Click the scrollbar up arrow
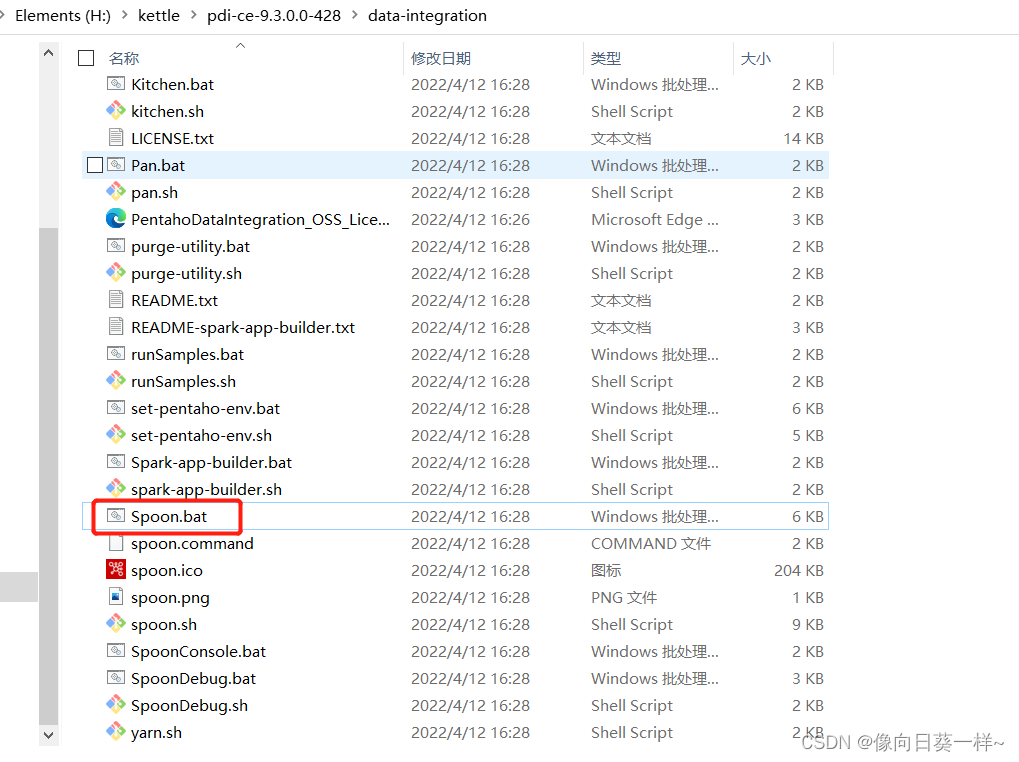Viewport: 1019px width, 762px height. (x=48, y=53)
